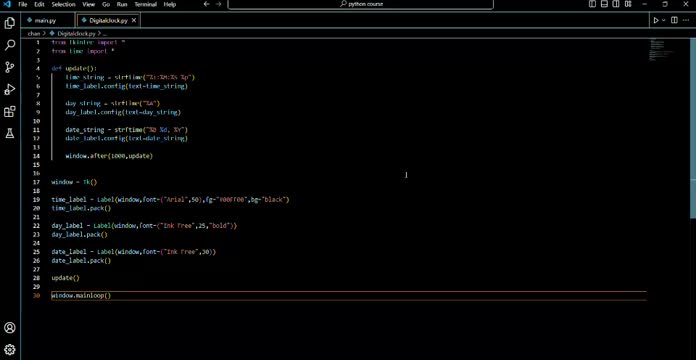The width and height of the screenshot is (696, 360).
Task: Toggle the primary side bar layout button
Action: (x=593, y=4)
